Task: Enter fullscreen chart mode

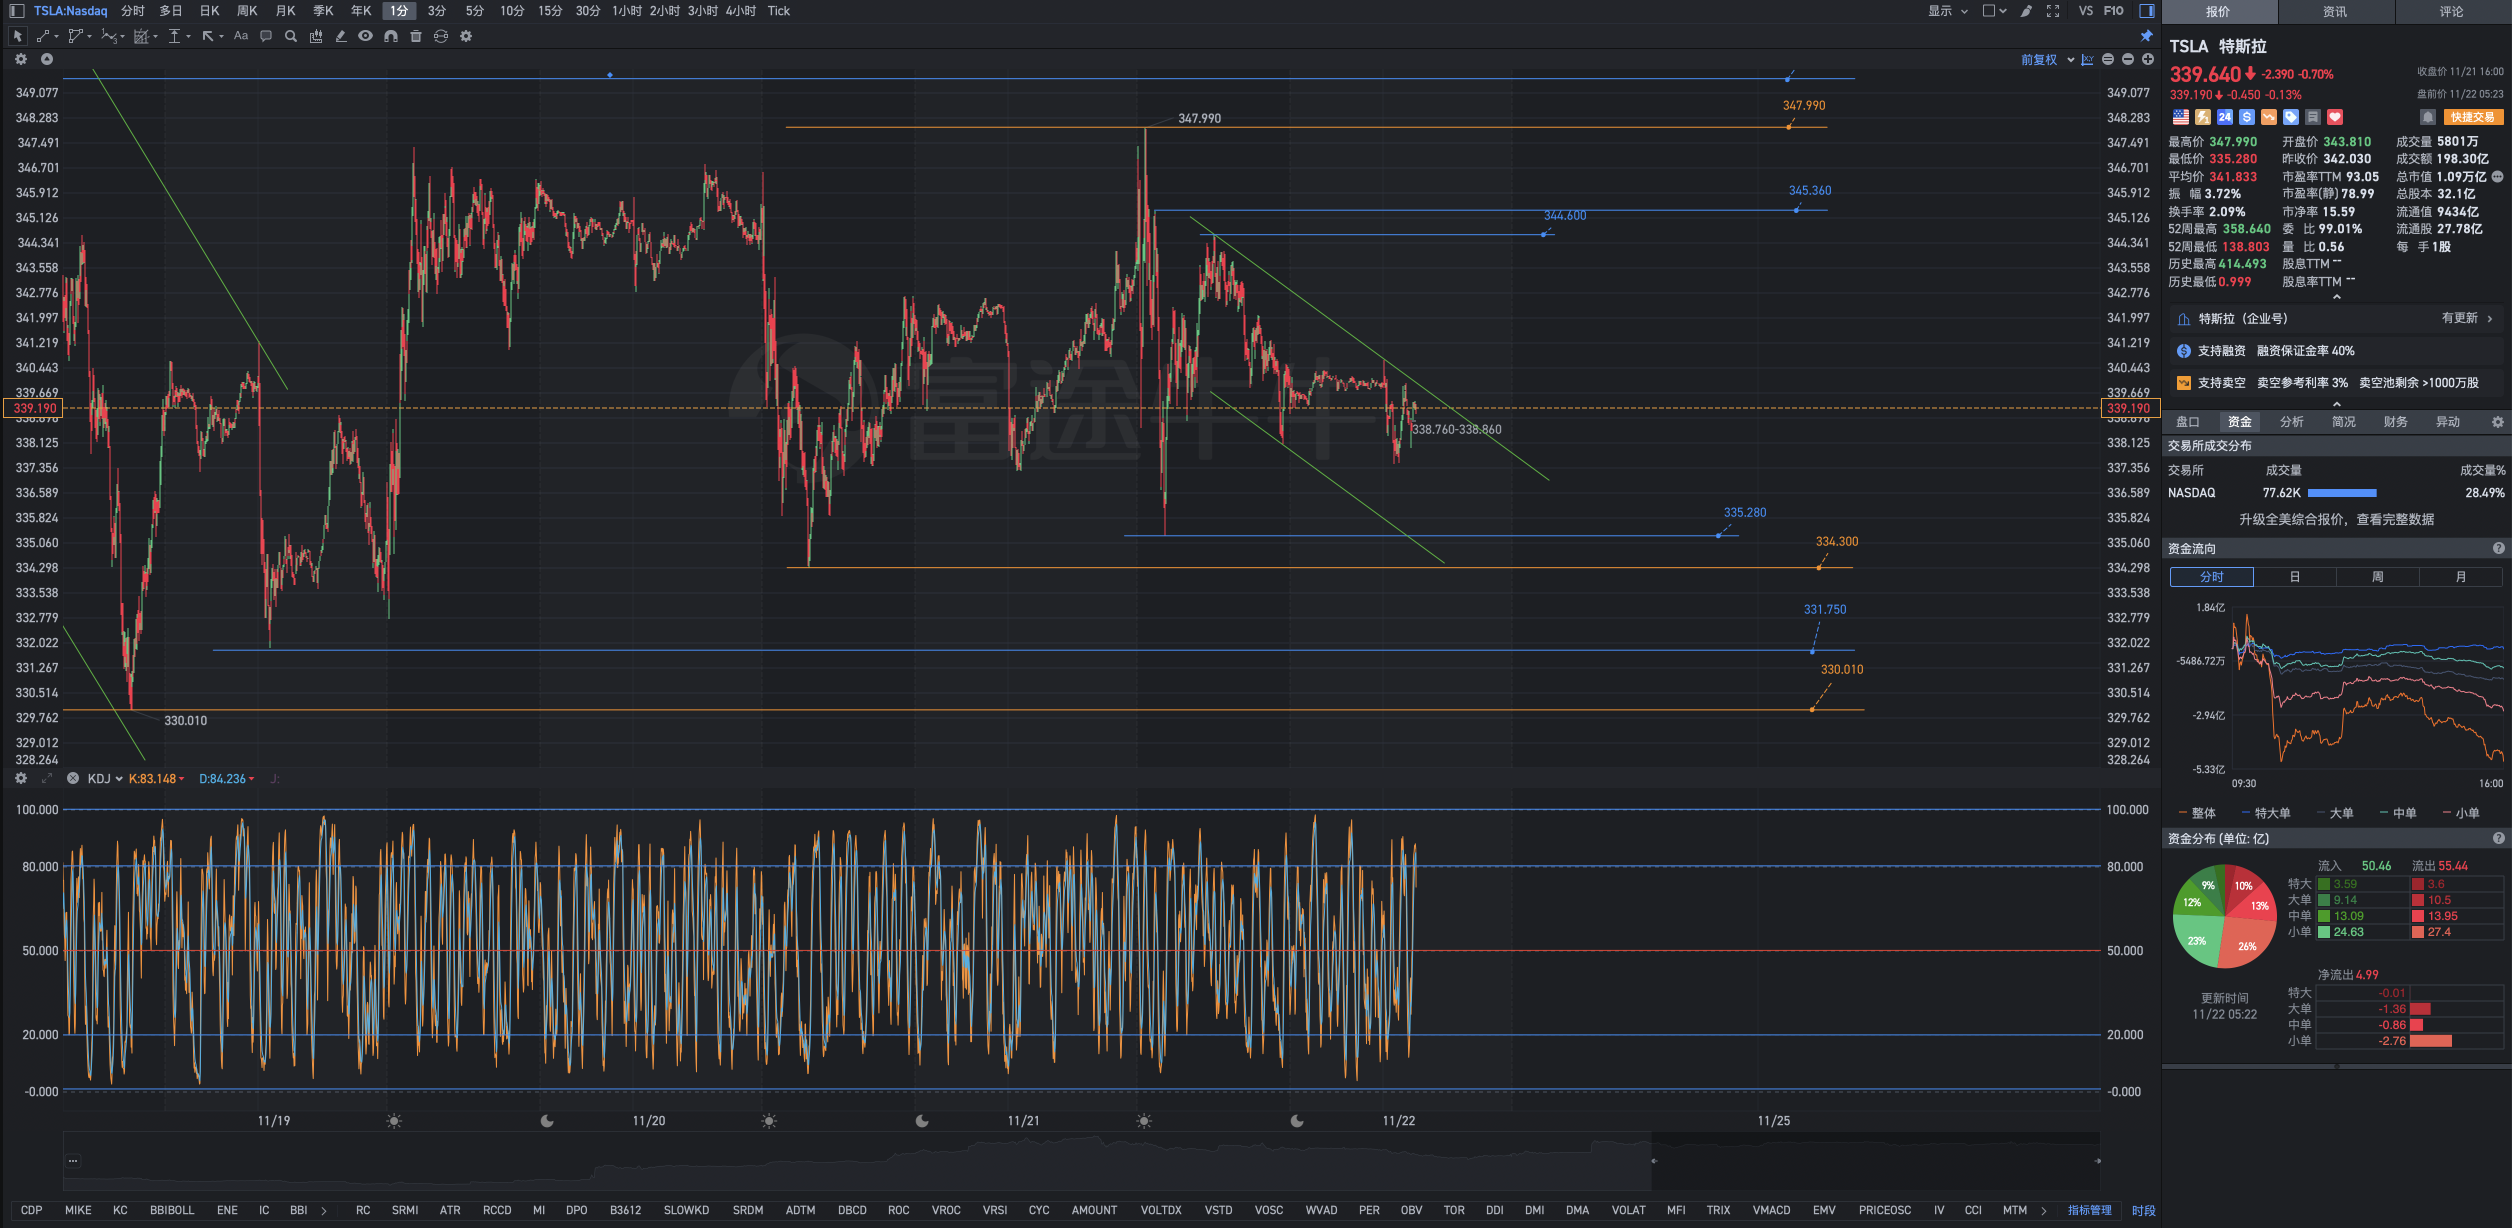Action: pyautogui.click(x=2053, y=11)
